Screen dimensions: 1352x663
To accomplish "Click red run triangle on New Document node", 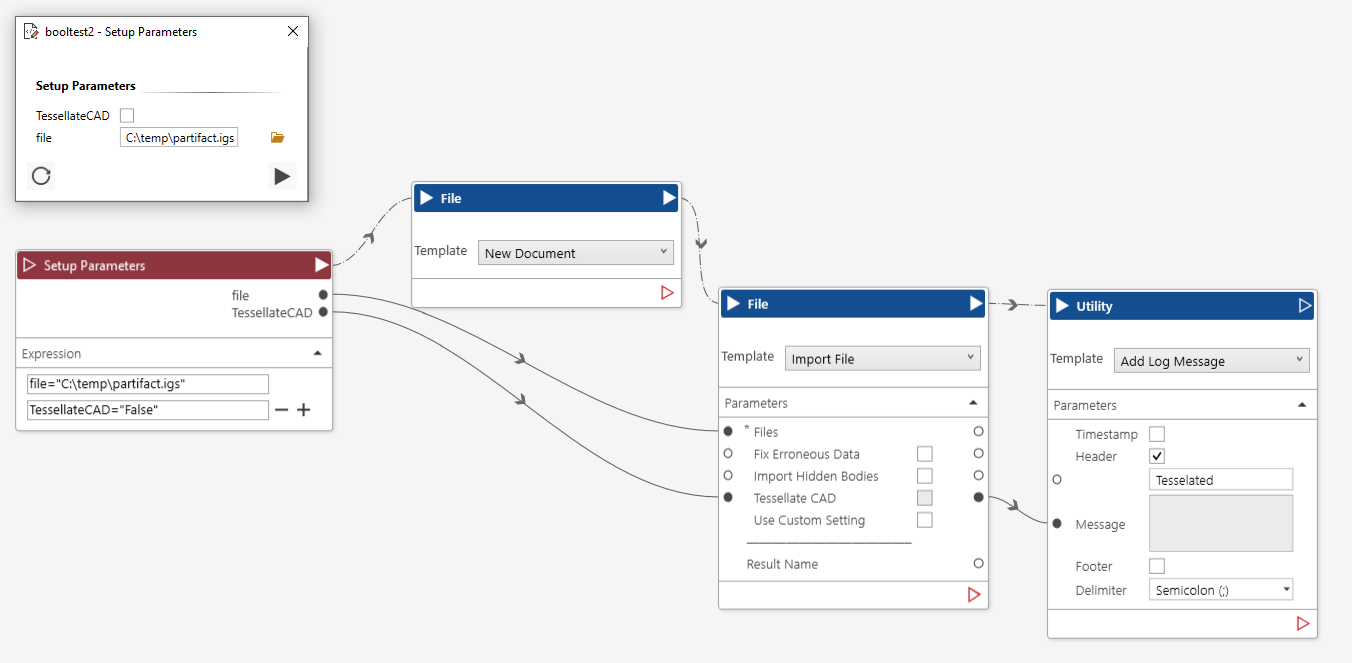I will (x=667, y=293).
